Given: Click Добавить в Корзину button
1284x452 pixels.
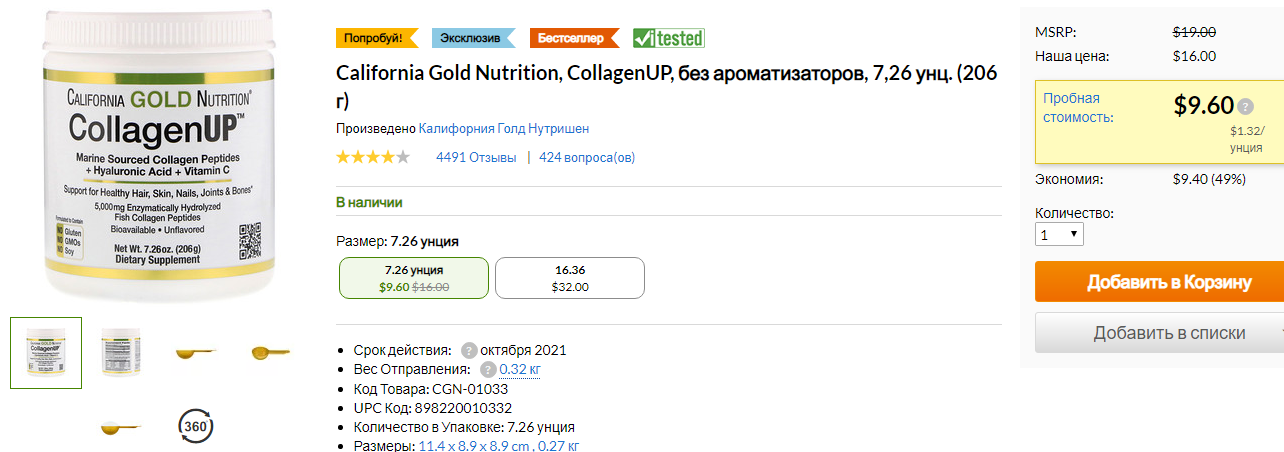Looking at the screenshot, I should pos(1159,282).
